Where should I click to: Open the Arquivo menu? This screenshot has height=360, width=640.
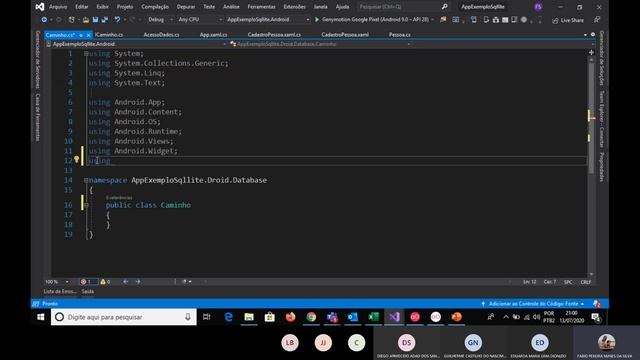(58, 7)
